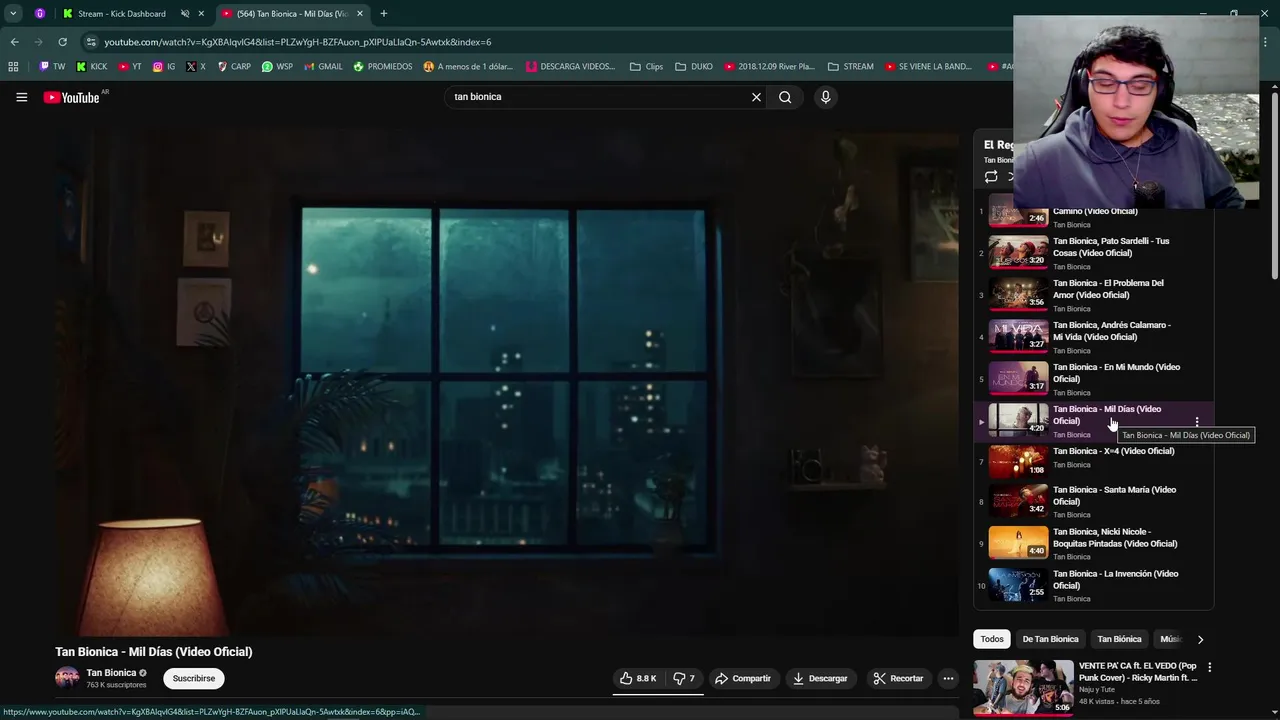The height and width of the screenshot is (720, 1280).
Task: Share the video with Compartir
Action: pyautogui.click(x=743, y=678)
